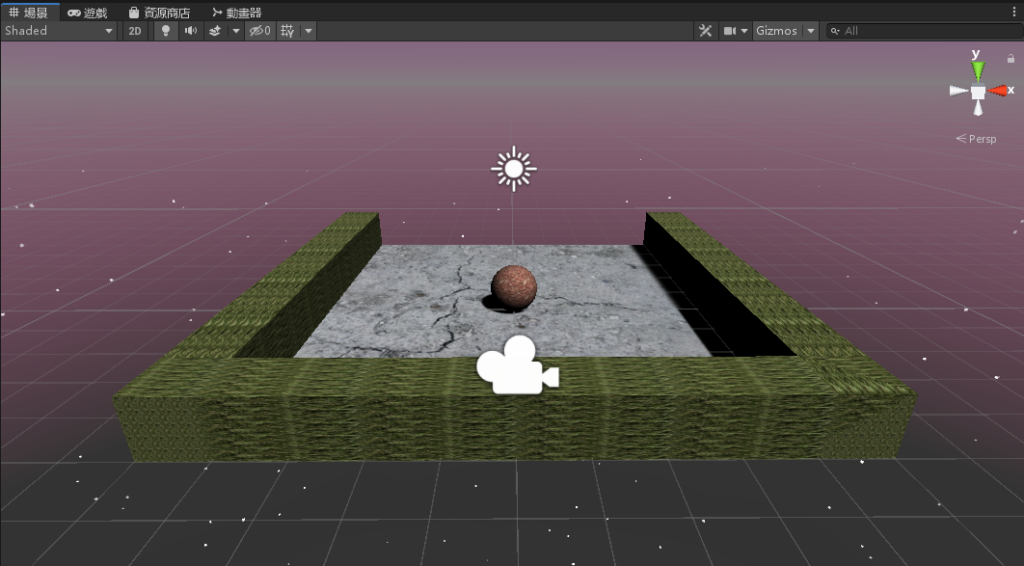Viewport: 1024px width, 566px height.
Task: Open the three-dot panel options menu
Action: coord(1014,9)
